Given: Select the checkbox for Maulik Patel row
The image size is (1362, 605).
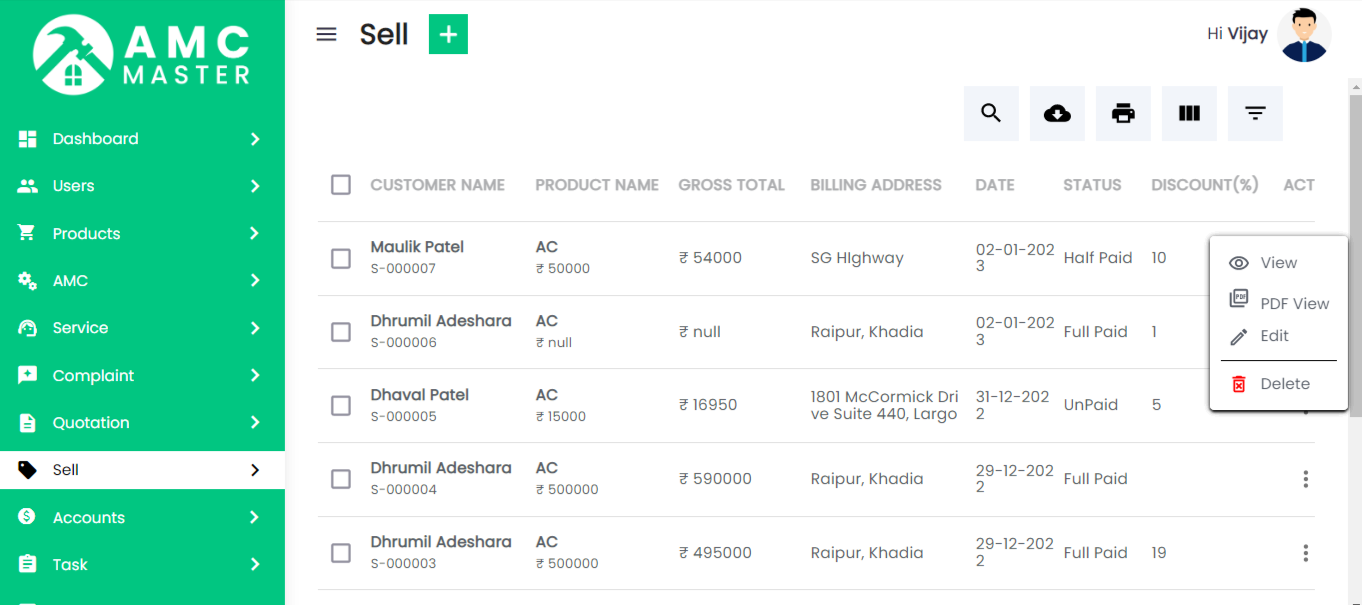Looking at the screenshot, I should click(x=341, y=258).
